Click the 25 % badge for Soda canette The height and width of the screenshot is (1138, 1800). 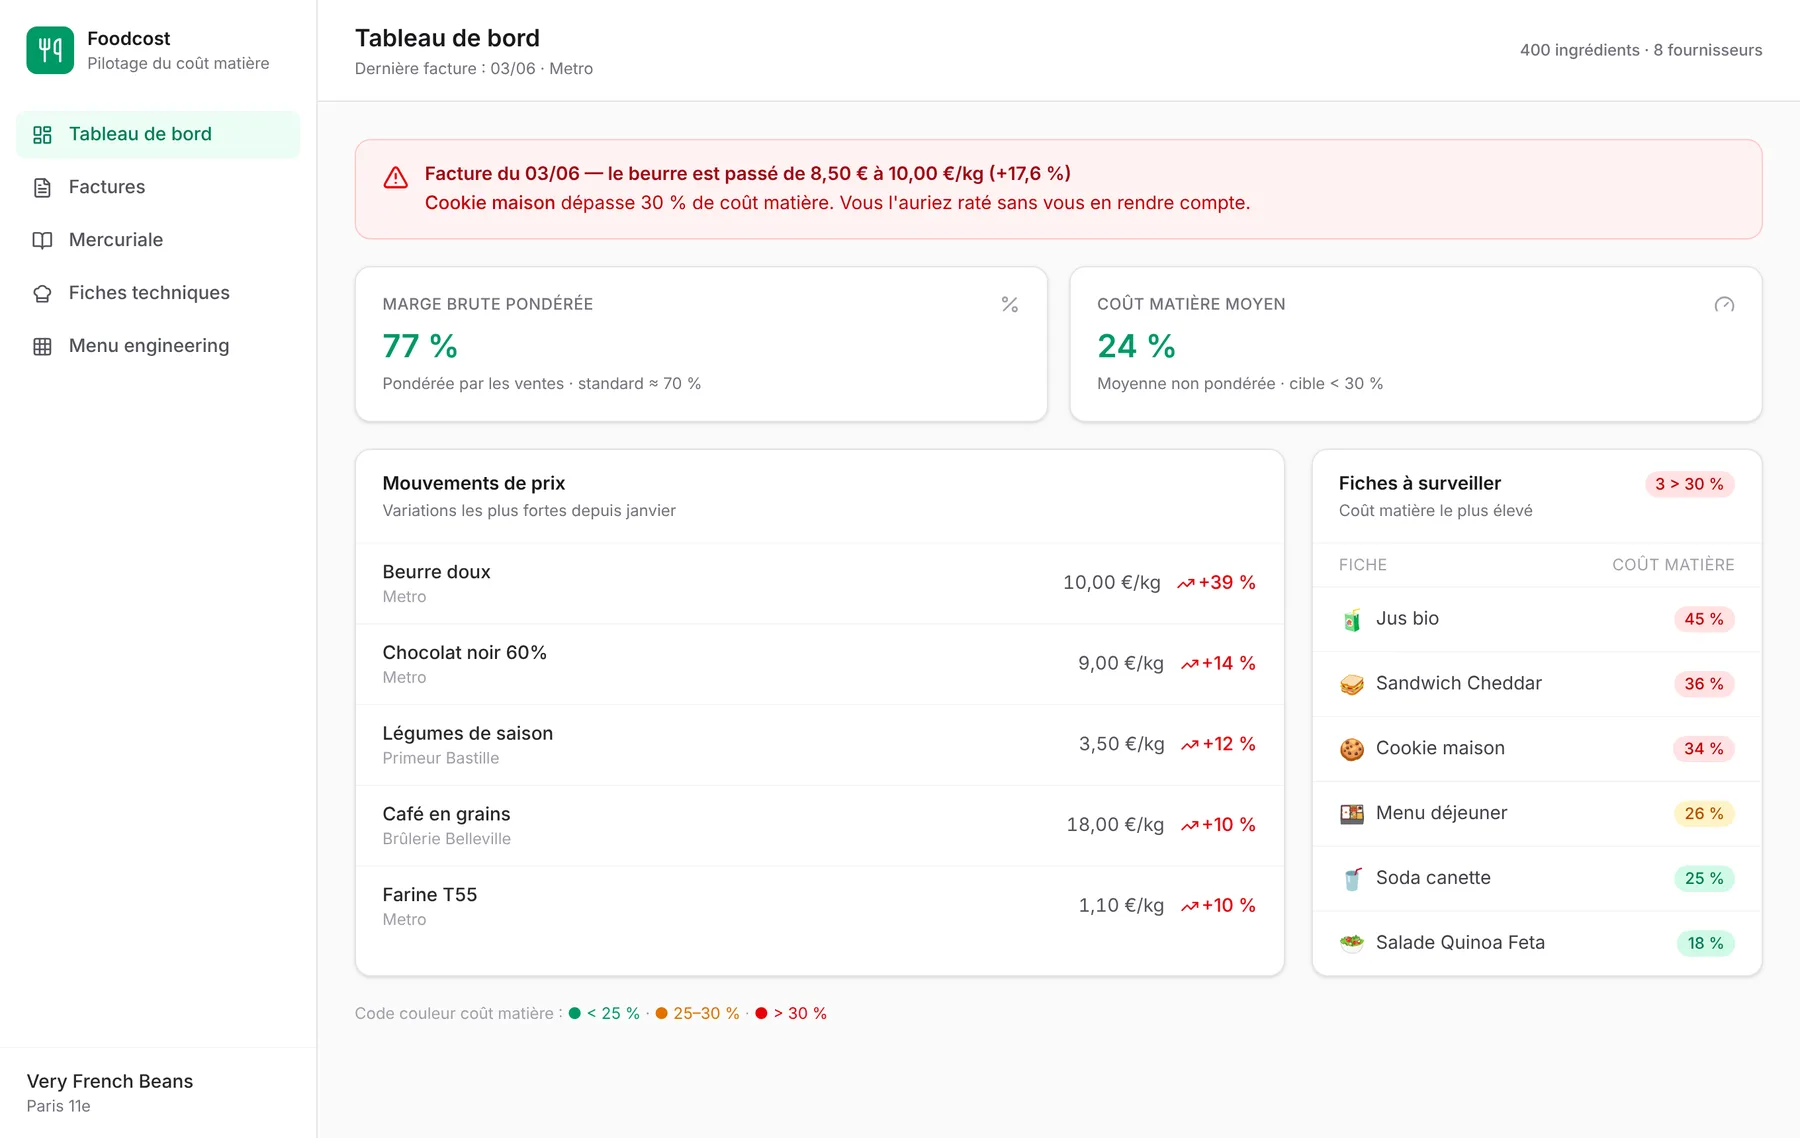[1704, 879]
